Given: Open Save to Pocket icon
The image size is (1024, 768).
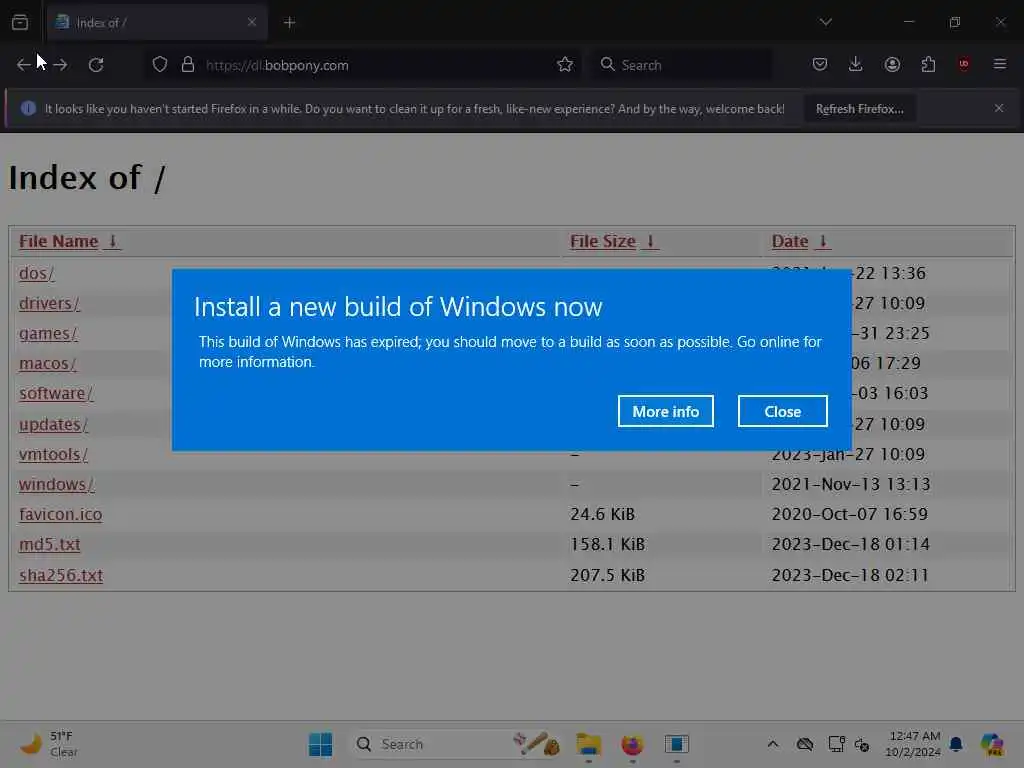Looking at the screenshot, I should pyautogui.click(x=820, y=64).
